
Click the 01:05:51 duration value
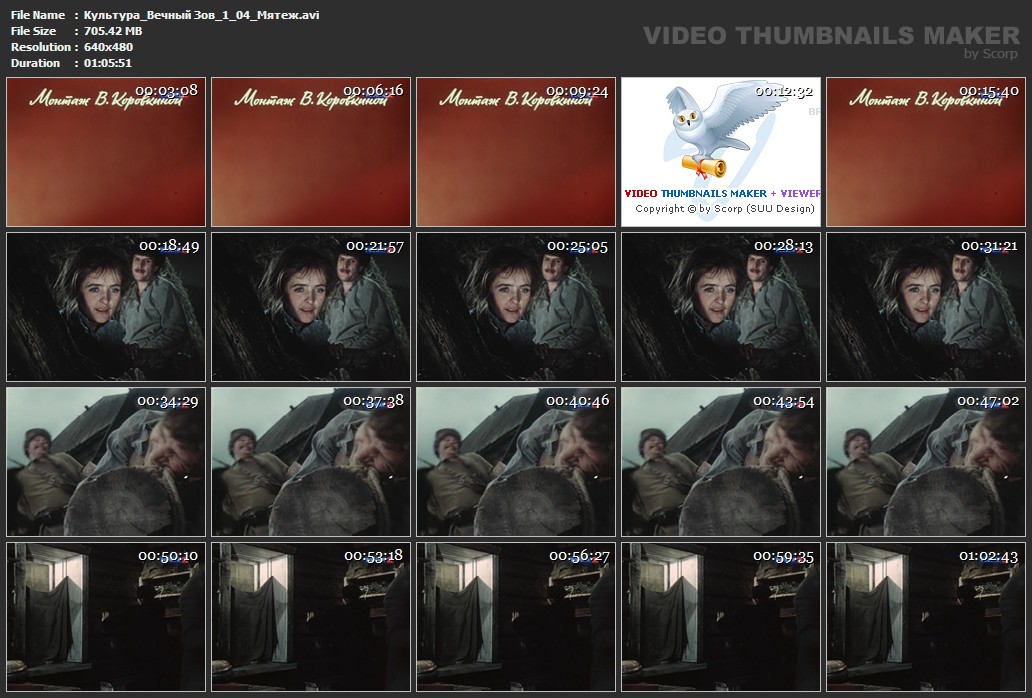[x=108, y=63]
